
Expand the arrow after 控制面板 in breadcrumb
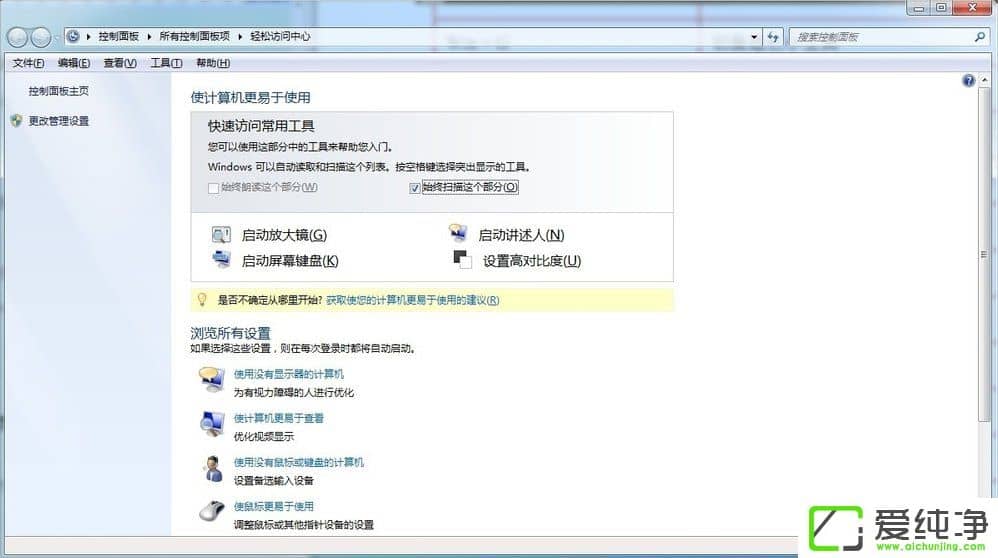(x=150, y=37)
